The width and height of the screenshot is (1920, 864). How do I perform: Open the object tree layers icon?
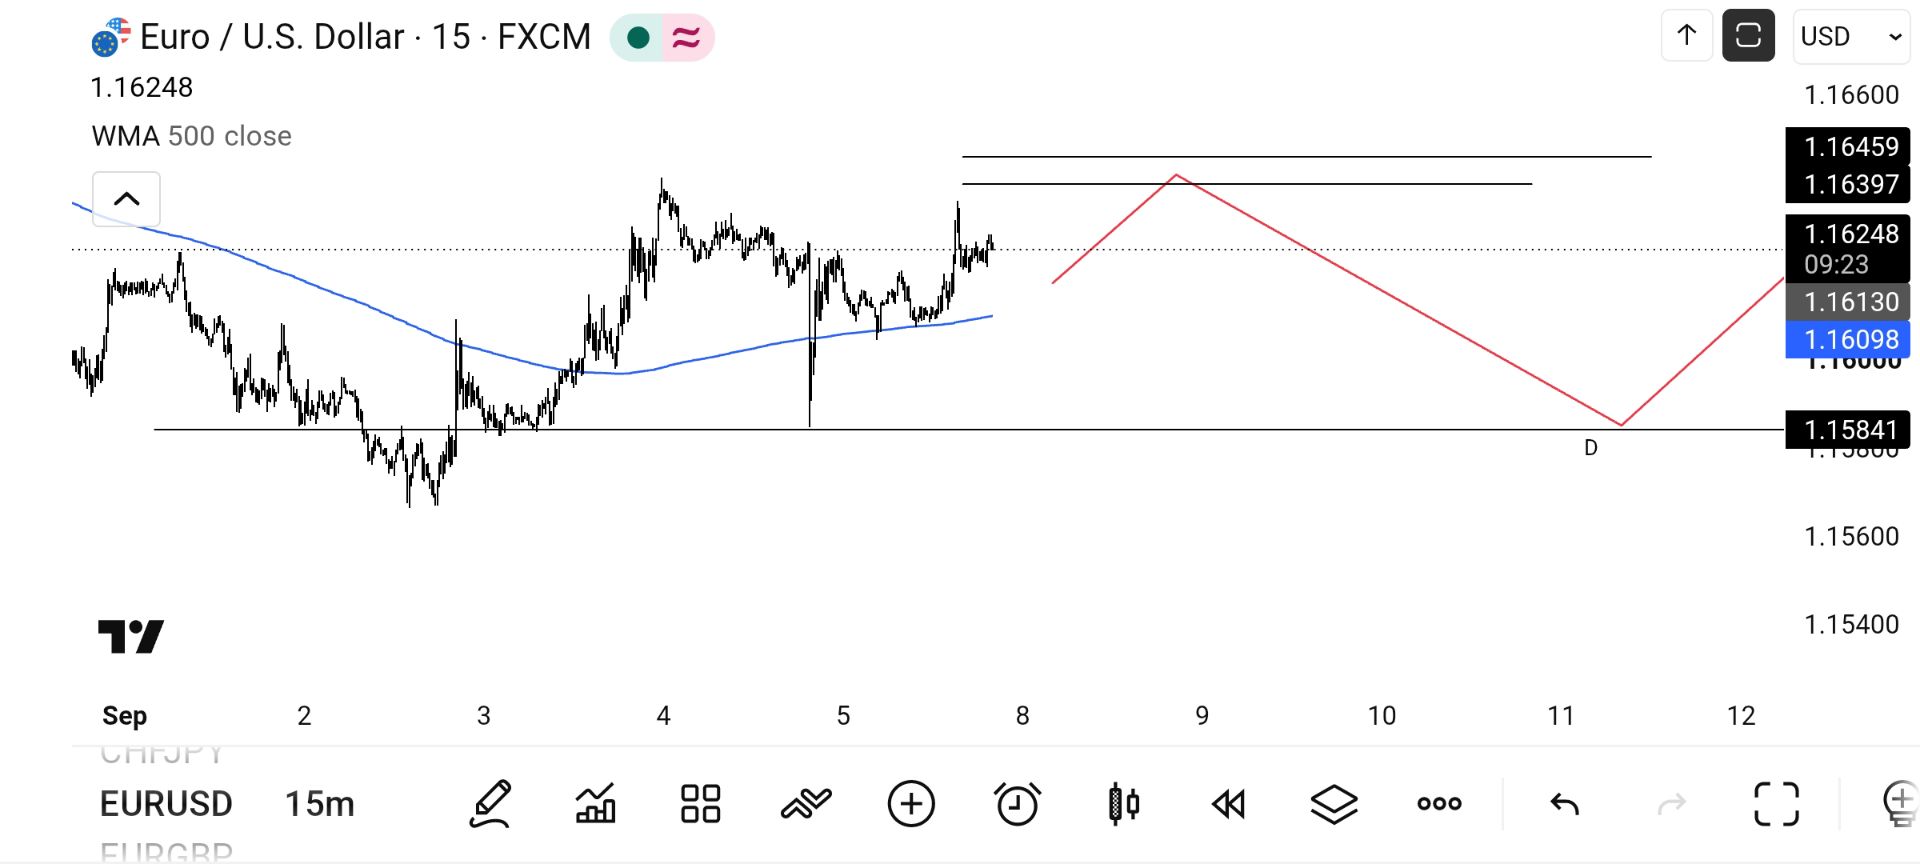tap(1334, 804)
